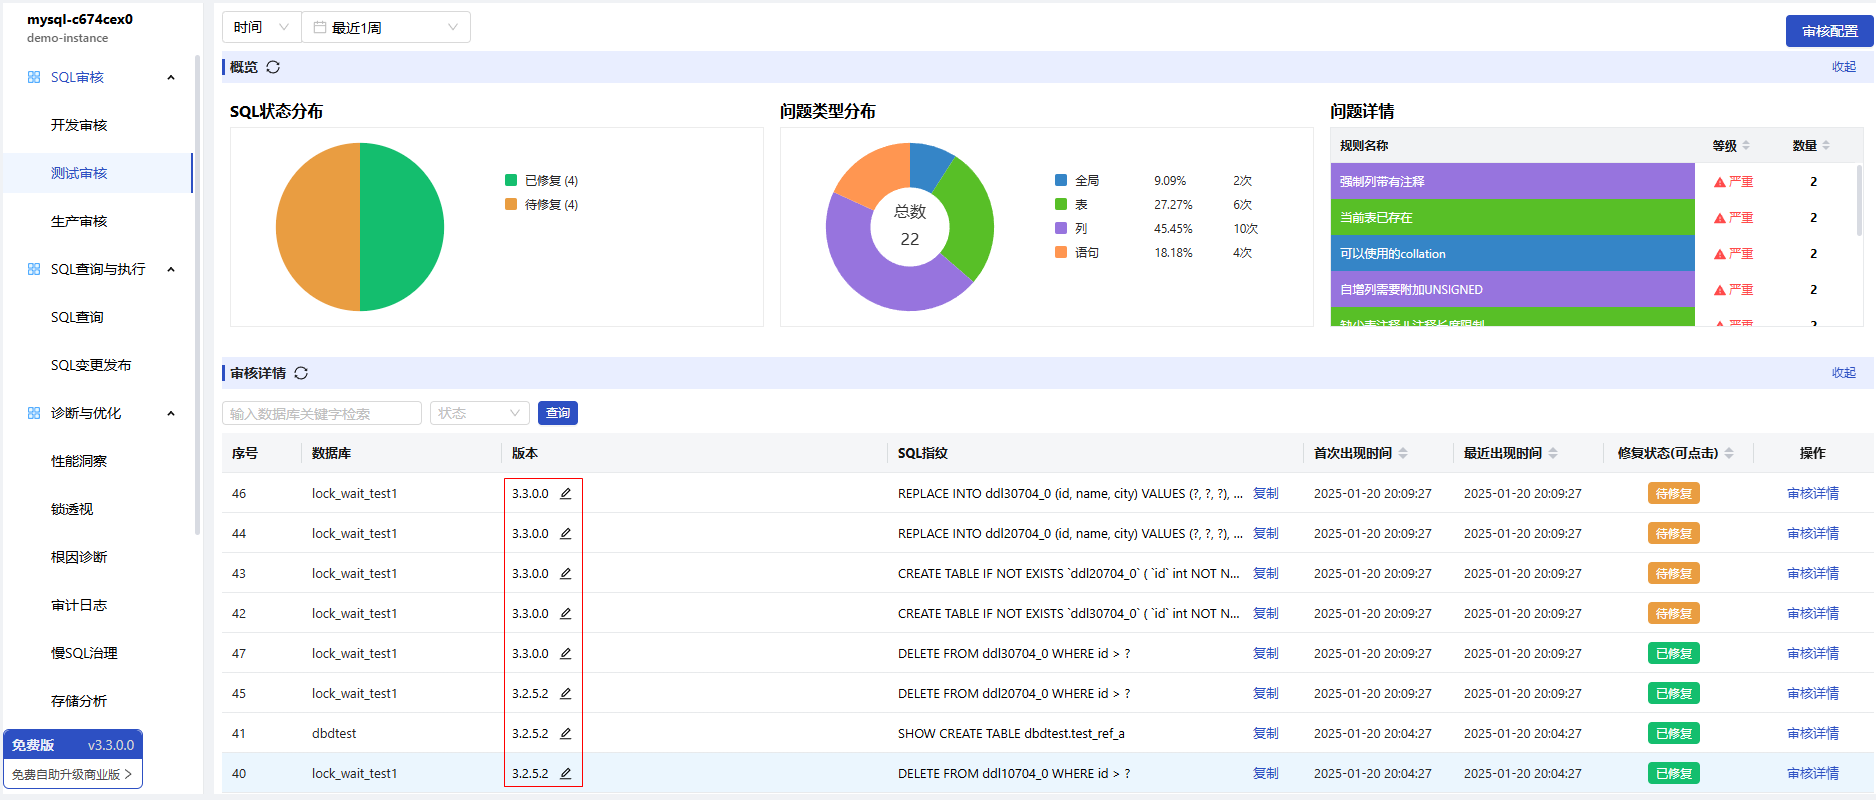
Task: Click sort arrows on 首次出现时间 column
Action: 1403,453
